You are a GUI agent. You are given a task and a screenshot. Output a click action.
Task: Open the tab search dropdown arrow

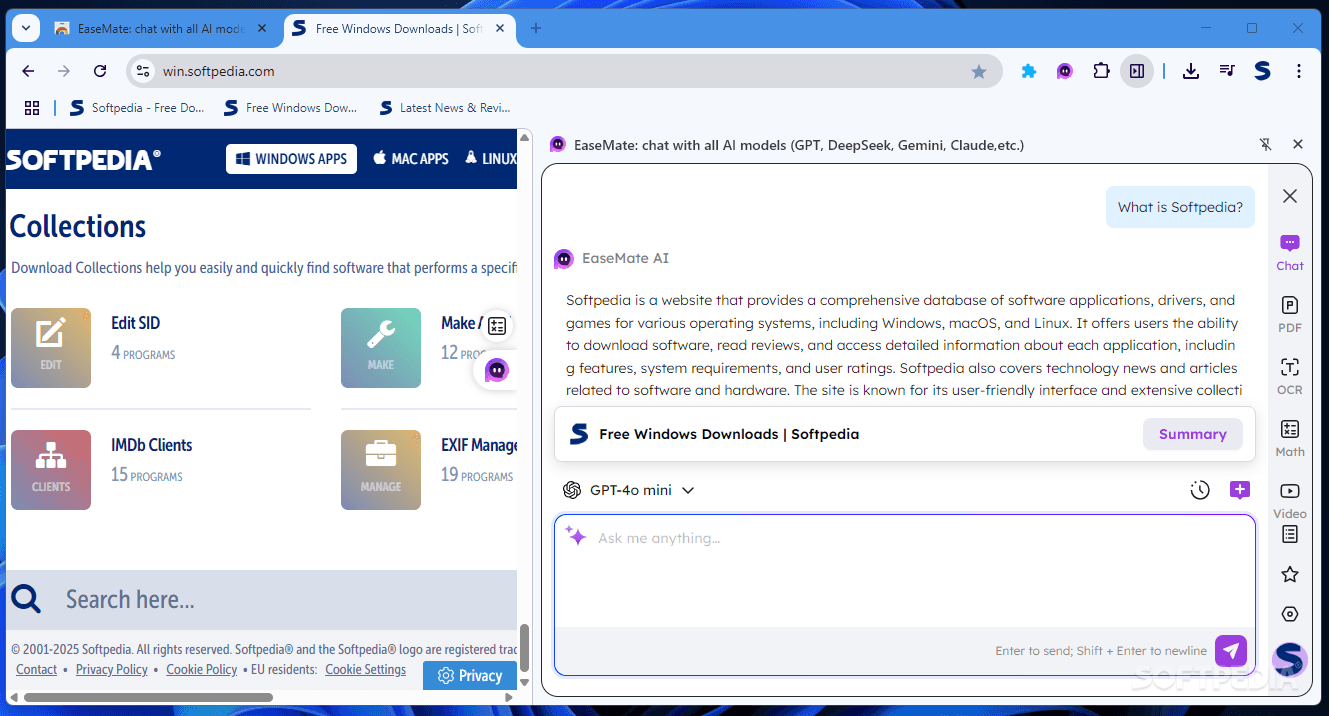[25, 28]
